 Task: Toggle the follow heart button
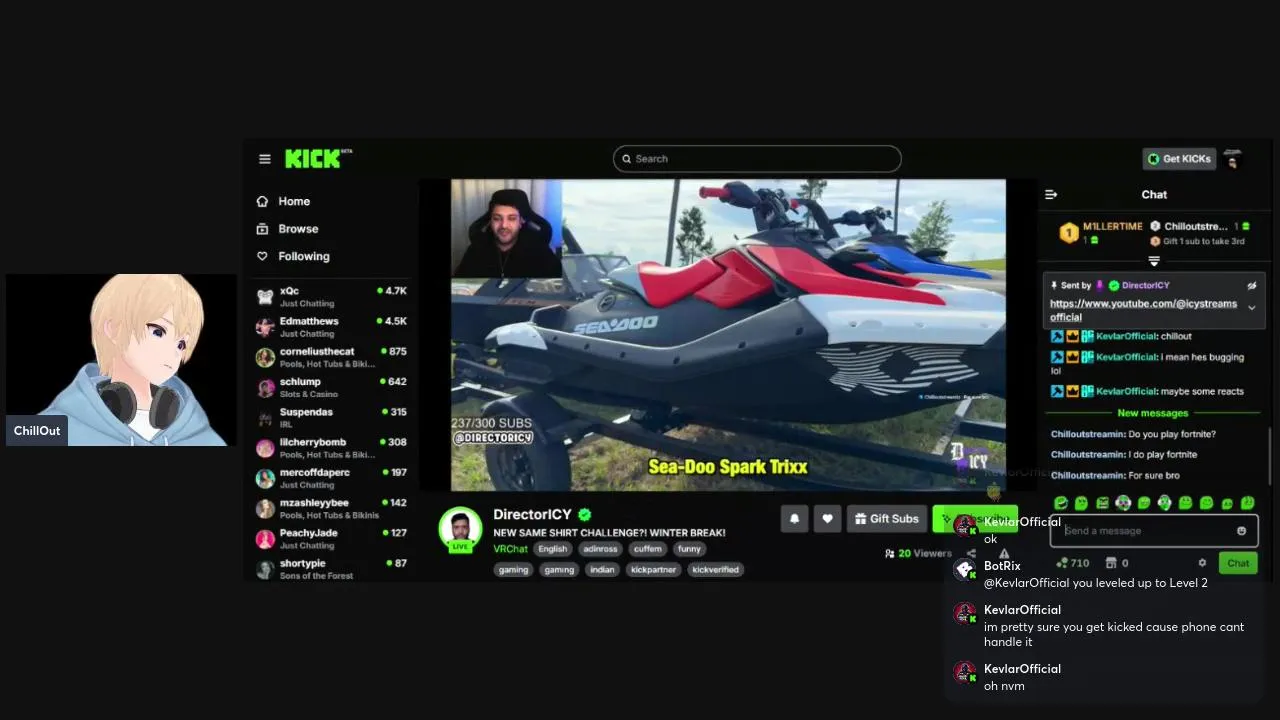(827, 518)
